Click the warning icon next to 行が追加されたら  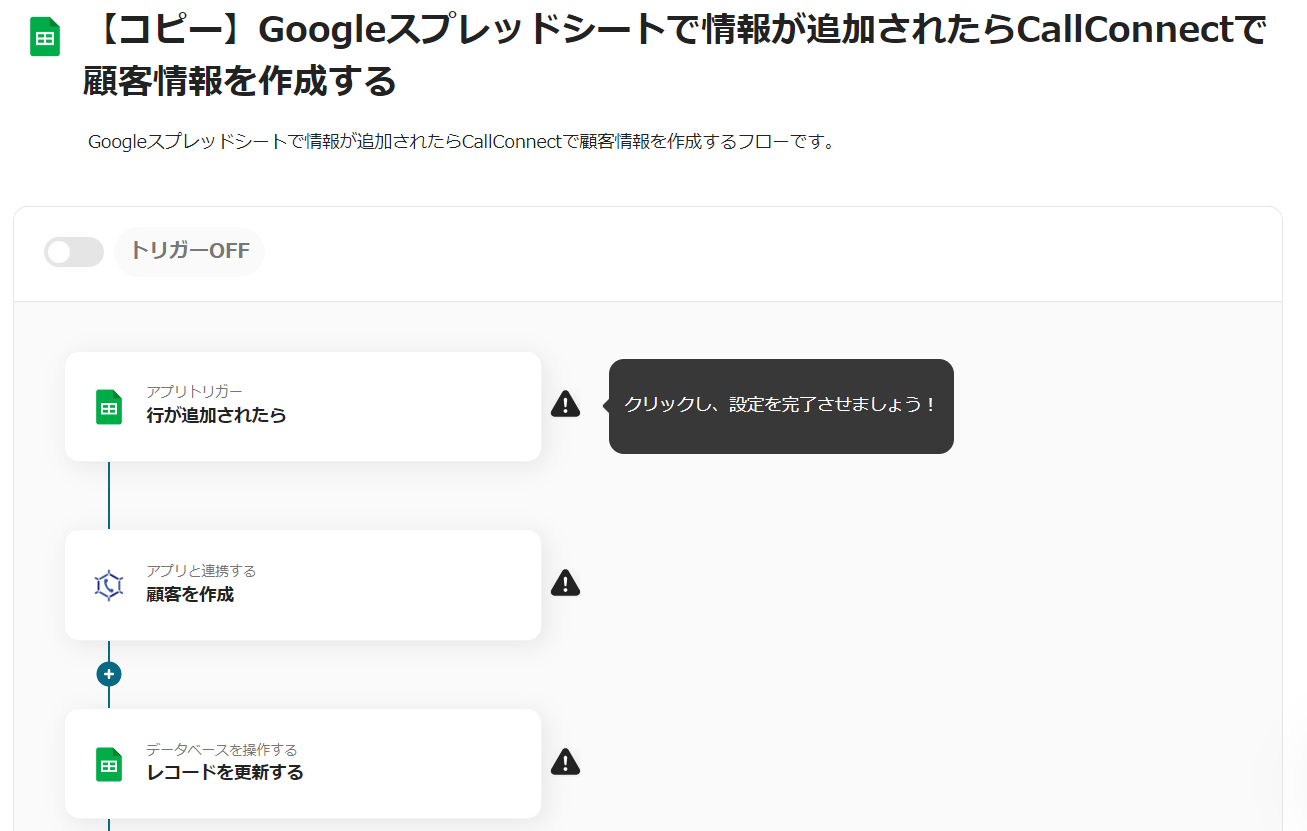[x=565, y=404]
